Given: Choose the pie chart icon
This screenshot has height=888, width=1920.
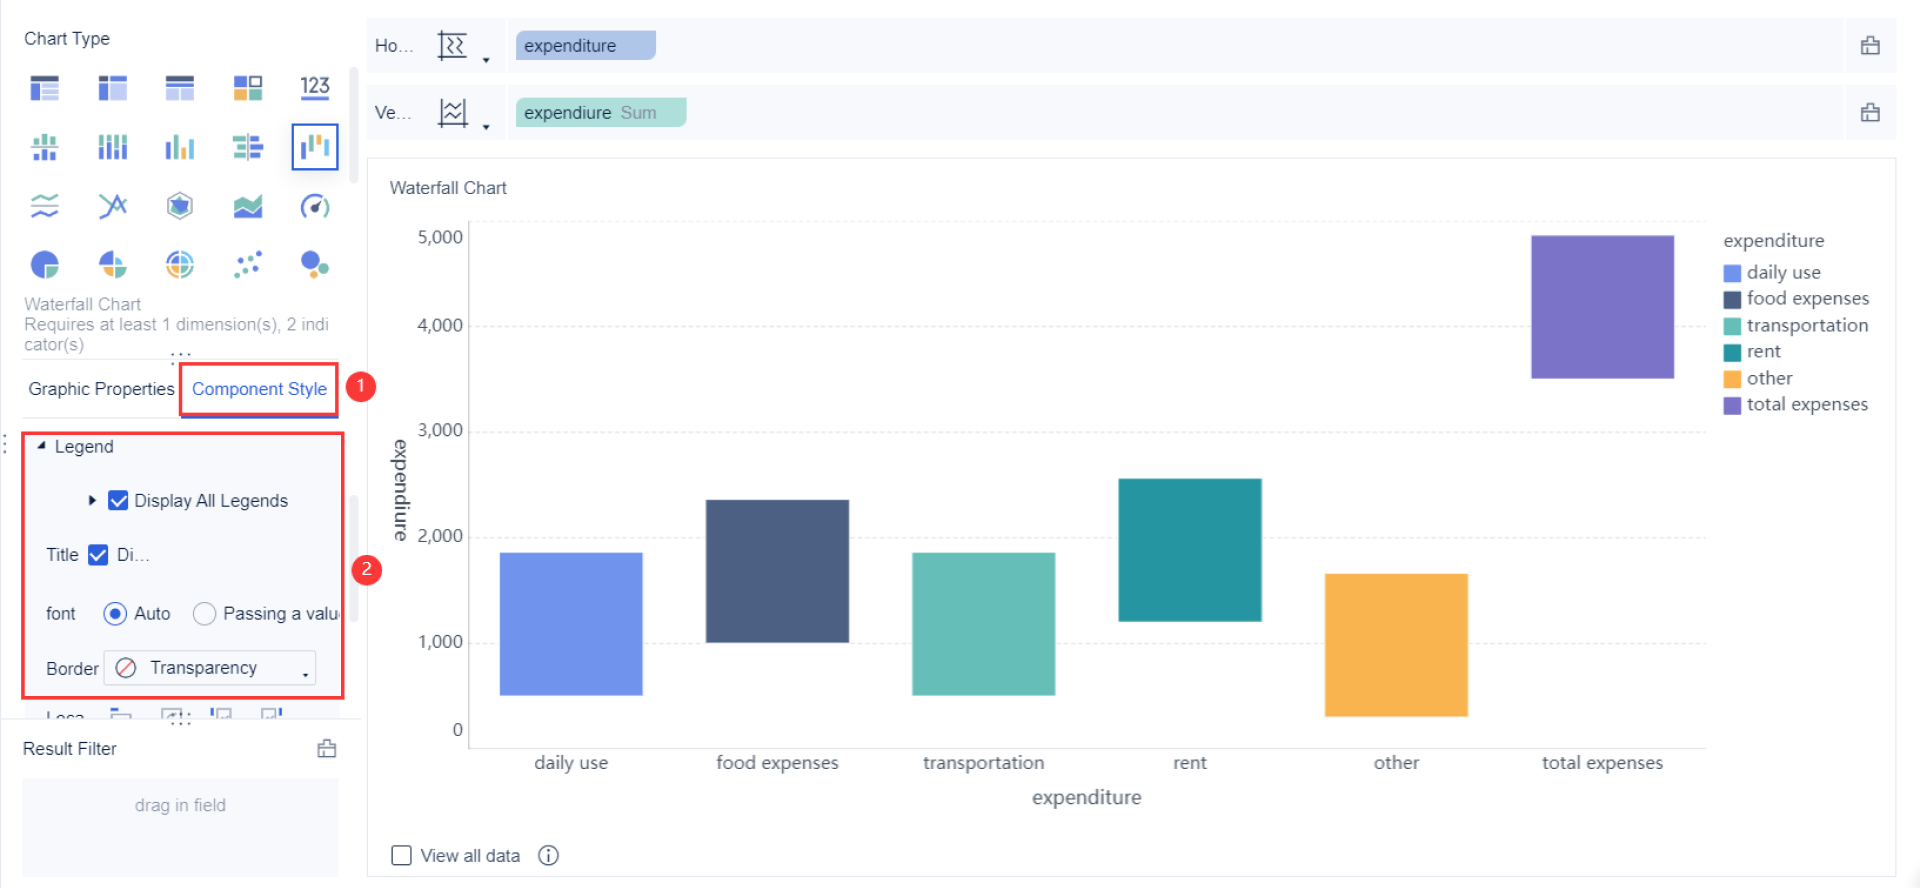Looking at the screenshot, I should tap(45, 264).
